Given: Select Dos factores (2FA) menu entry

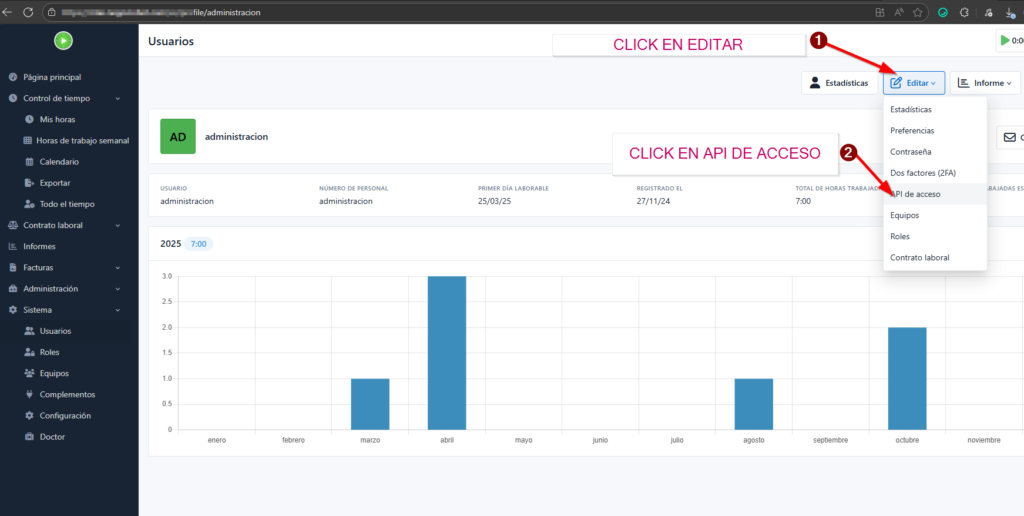Looking at the screenshot, I should click(x=922, y=173).
